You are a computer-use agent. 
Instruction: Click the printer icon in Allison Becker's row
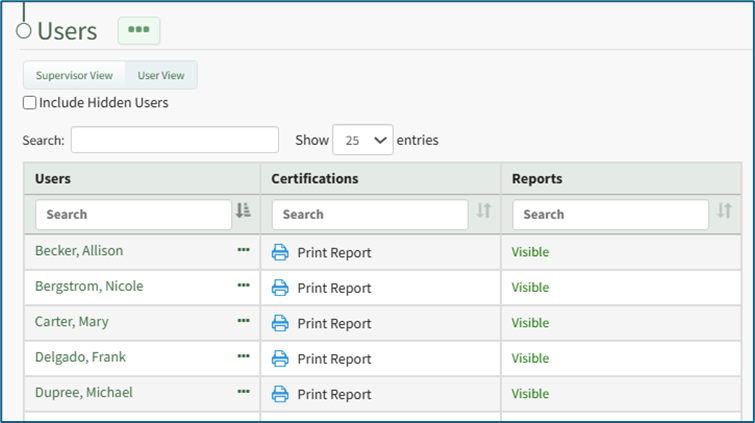[280, 252]
